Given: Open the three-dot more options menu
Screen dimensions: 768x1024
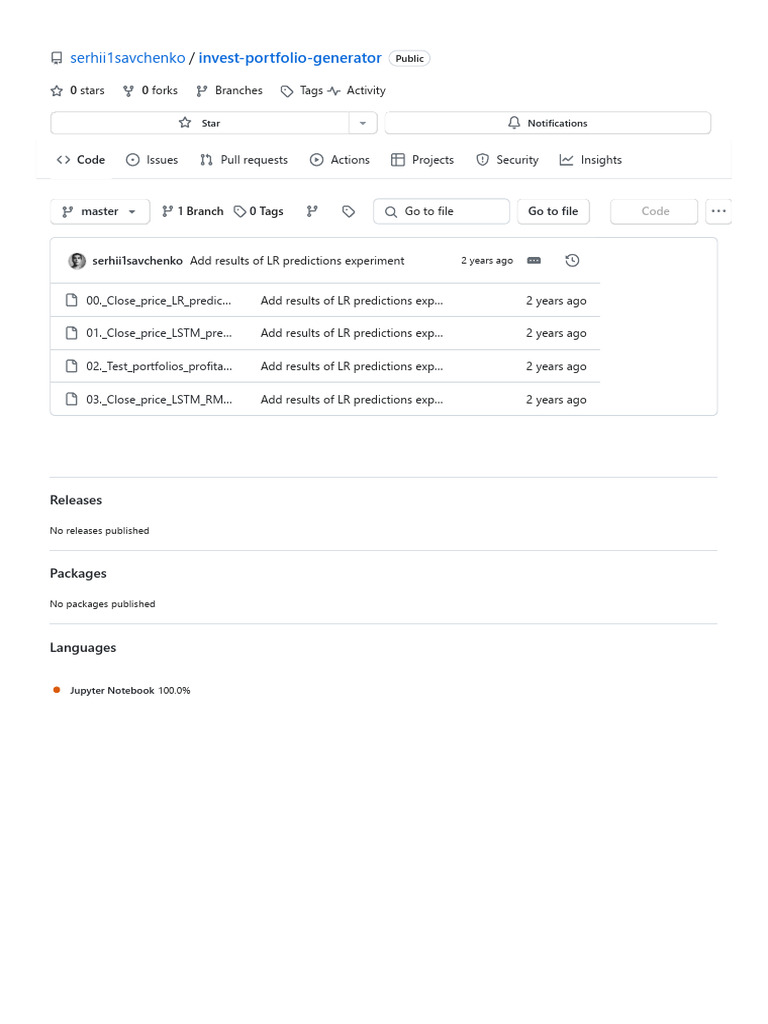Looking at the screenshot, I should pyautogui.click(x=718, y=212).
